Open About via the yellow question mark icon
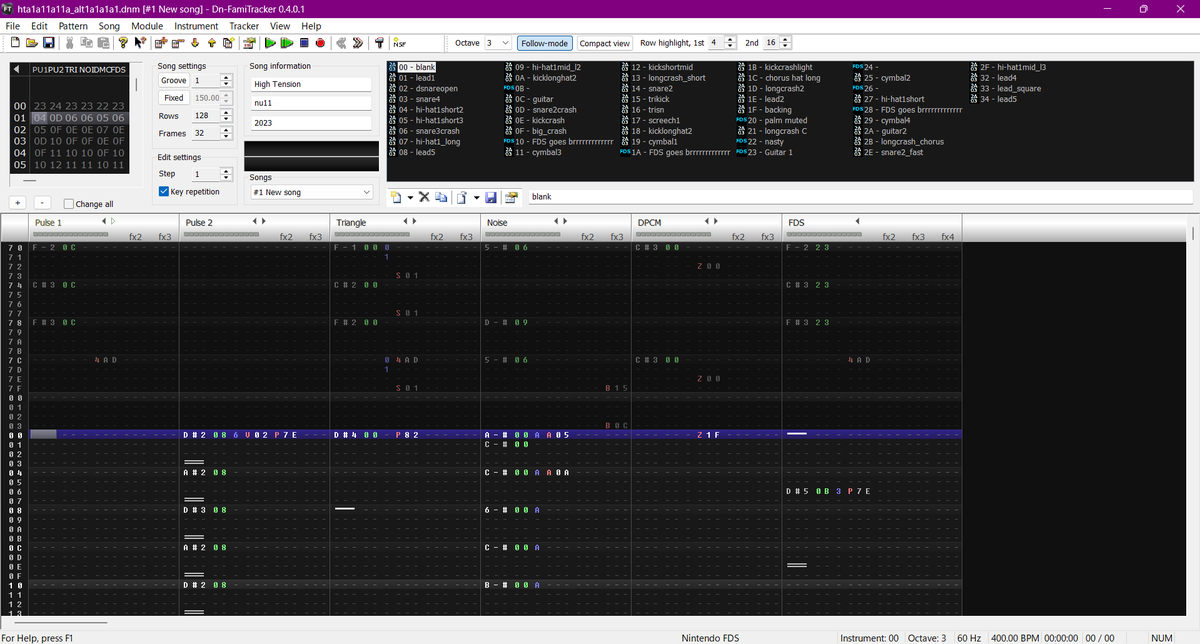Viewport: 1200px width, 644px height. pyautogui.click(x=124, y=43)
